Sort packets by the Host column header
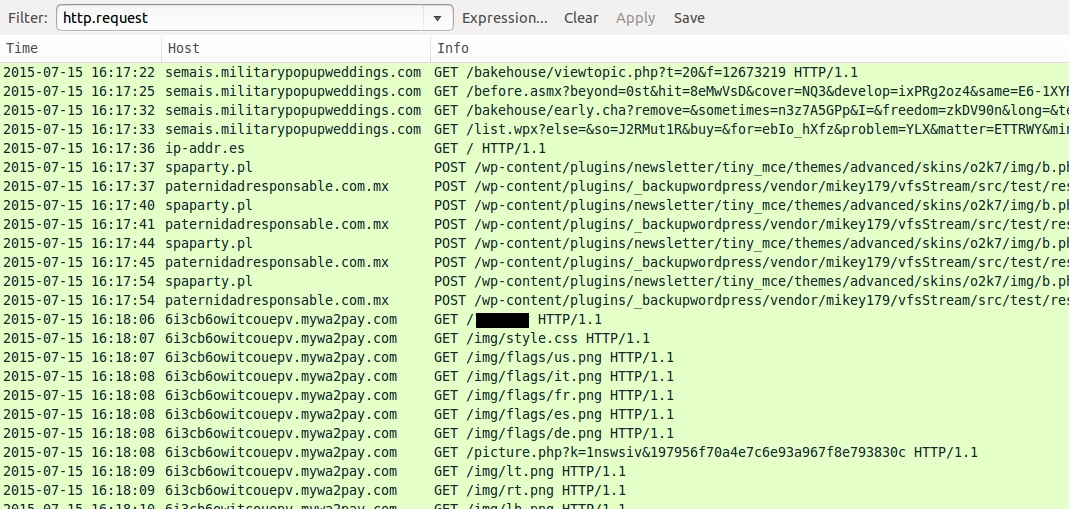The height and width of the screenshot is (509, 1069). pyautogui.click(x=295, y=48)
